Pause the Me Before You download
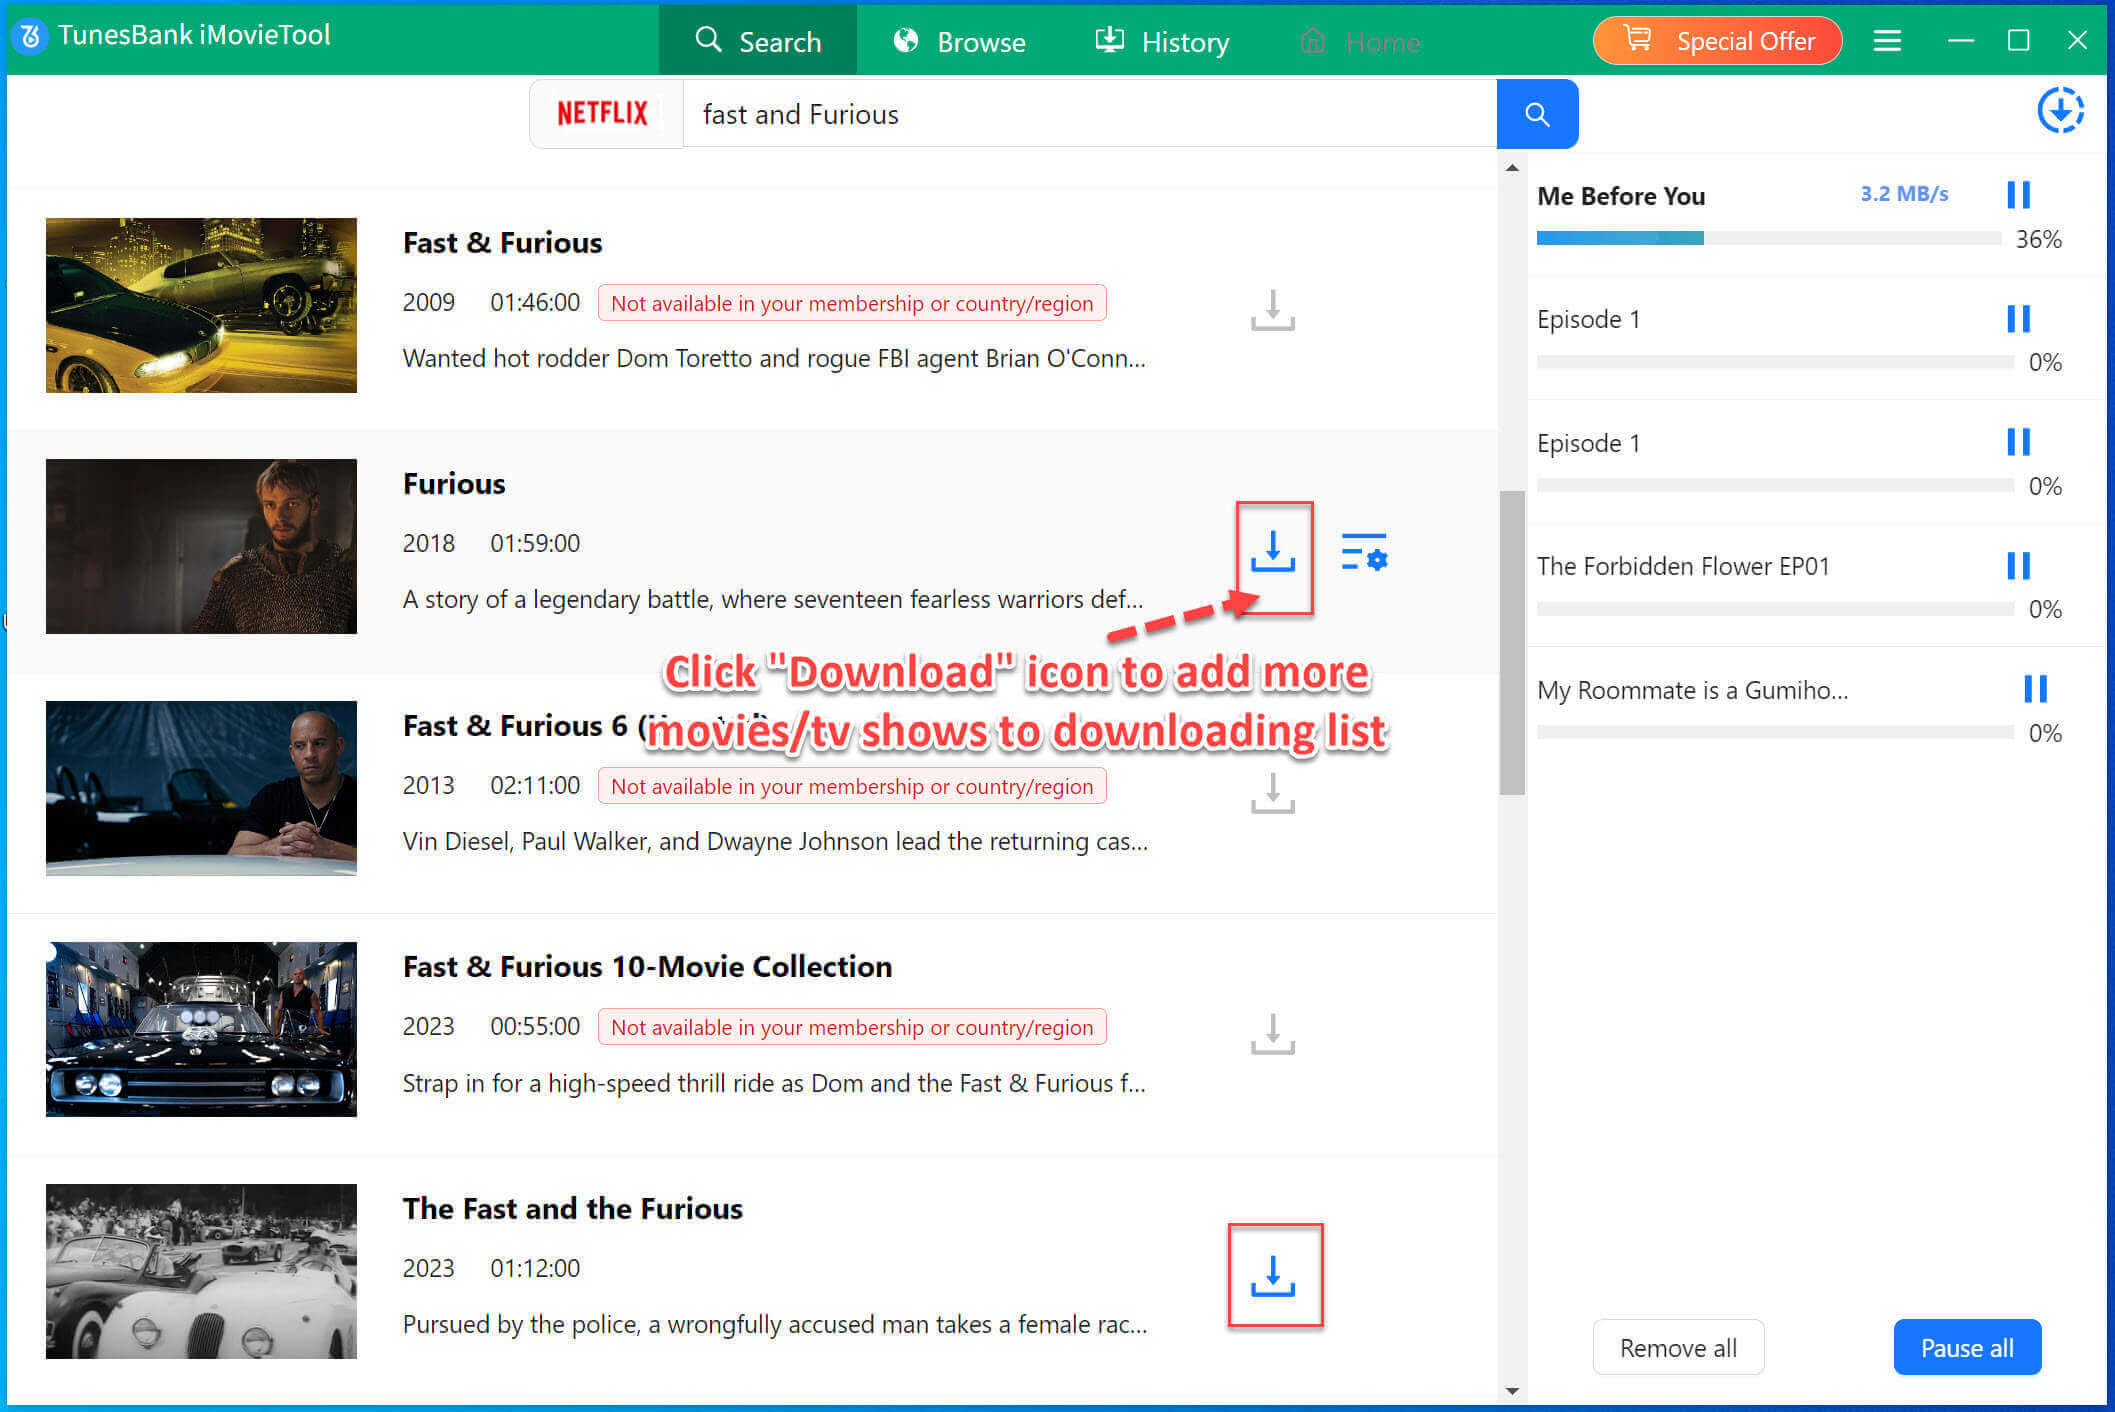The height and width of the screenshot is (1412, 2115). click(2018, 195)
